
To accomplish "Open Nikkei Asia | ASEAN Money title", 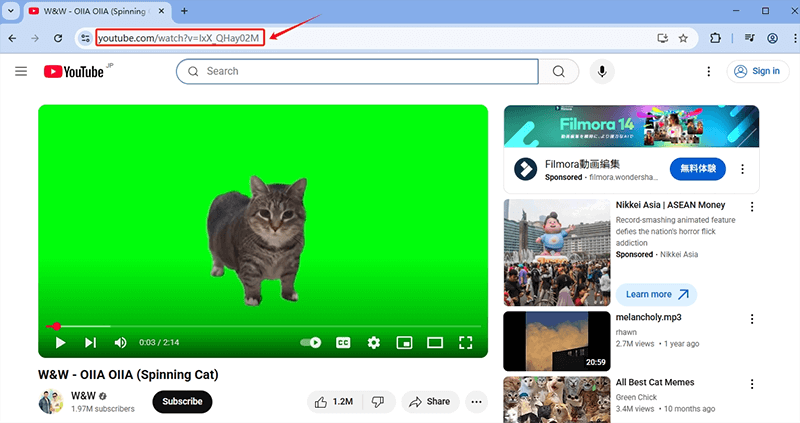I will (x=670, y=205).
